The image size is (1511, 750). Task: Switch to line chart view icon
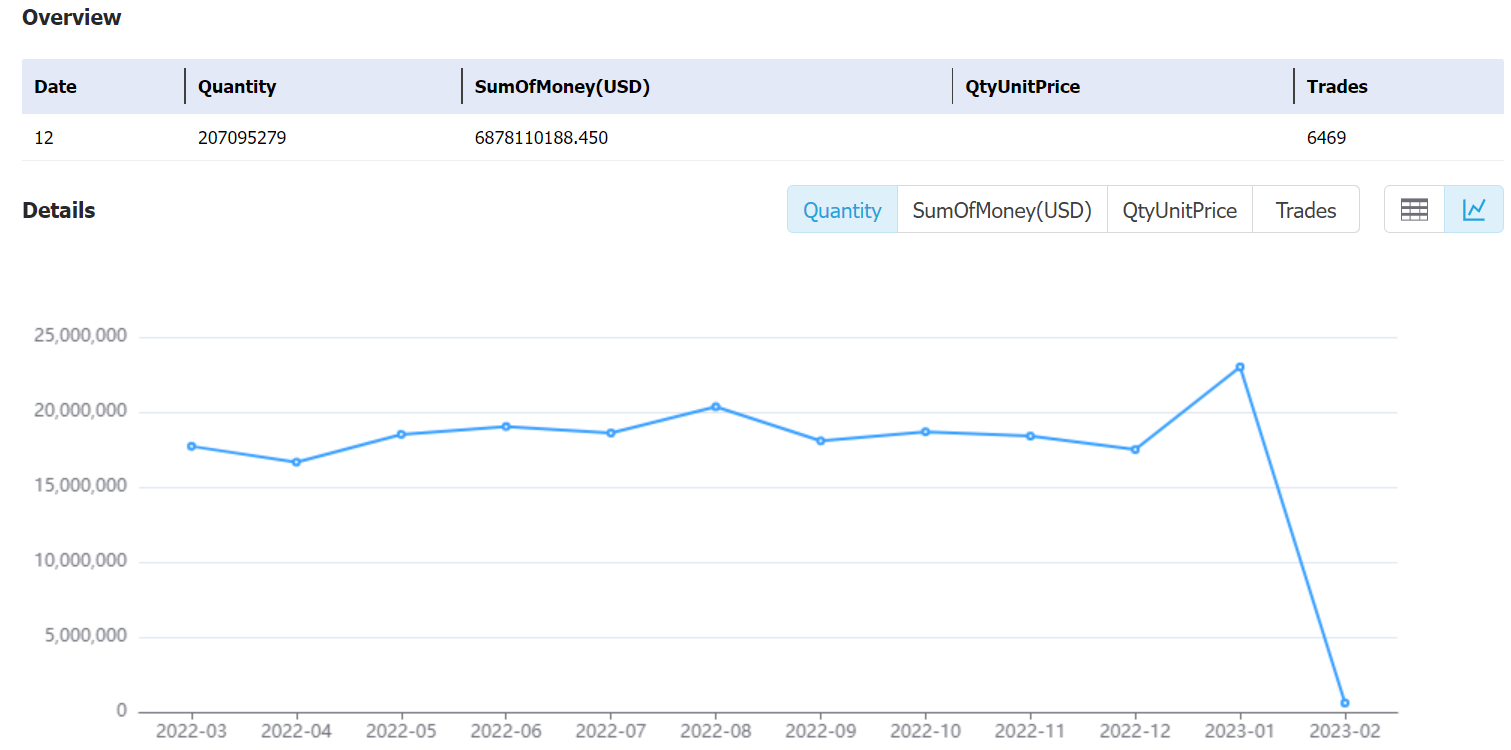pyautogui.click(x=1474, y=209)
